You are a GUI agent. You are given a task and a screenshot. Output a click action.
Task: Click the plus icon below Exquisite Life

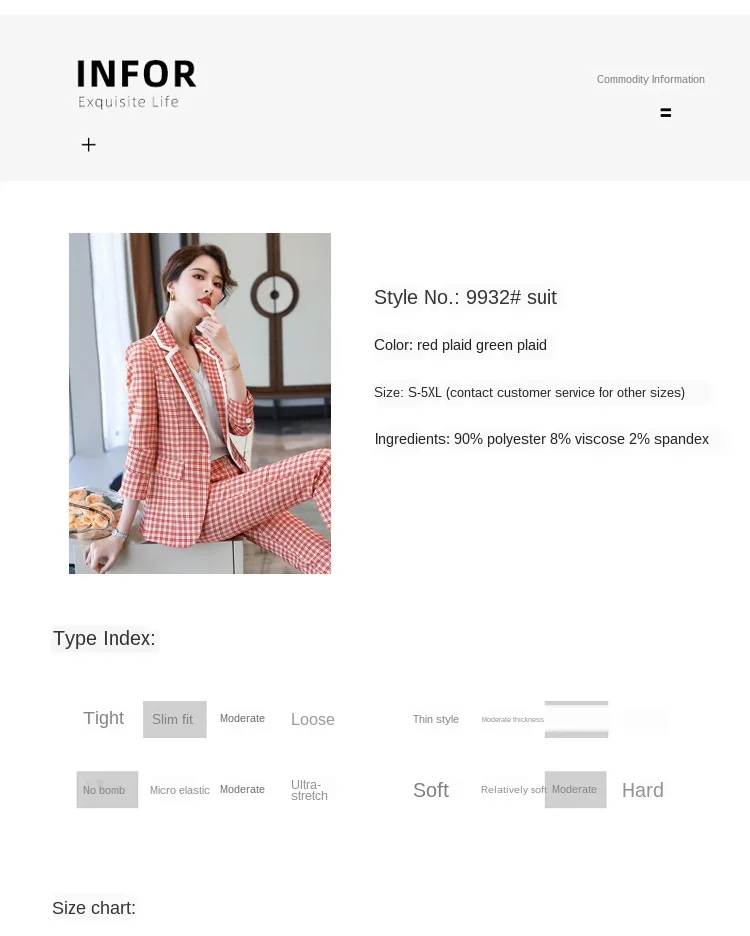[88, 144]
